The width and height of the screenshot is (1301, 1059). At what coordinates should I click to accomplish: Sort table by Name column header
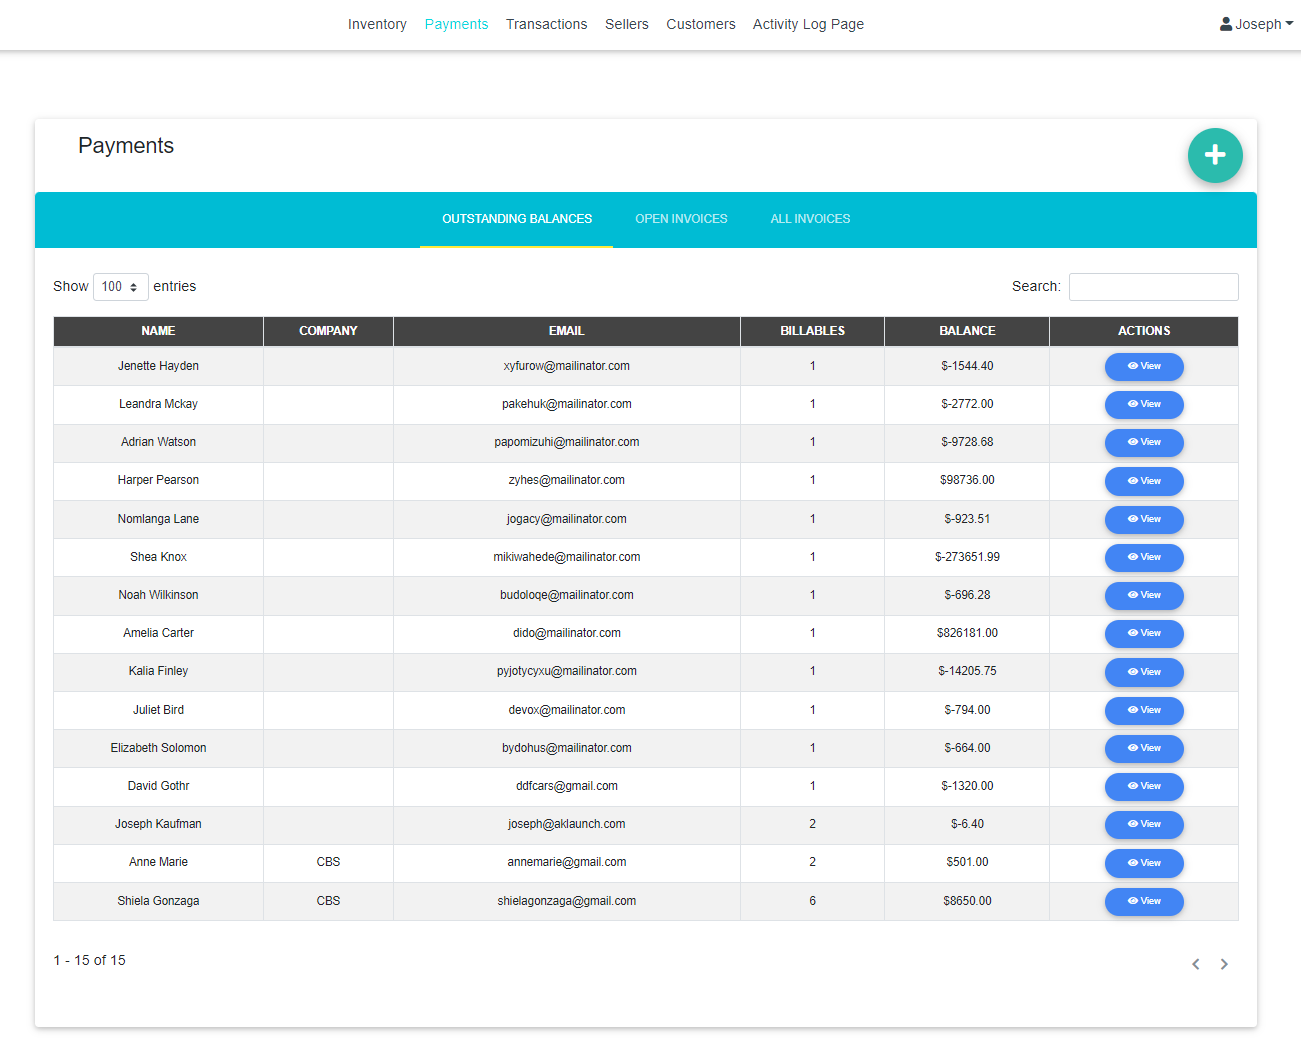coord(158,331)
